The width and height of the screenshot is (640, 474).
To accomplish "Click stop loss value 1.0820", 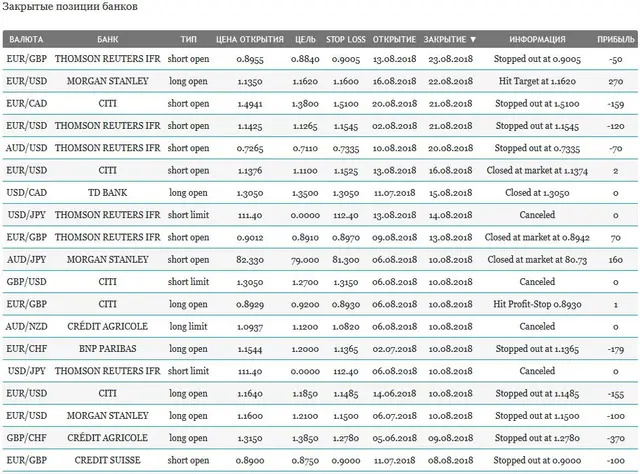I will coord(346,327).
